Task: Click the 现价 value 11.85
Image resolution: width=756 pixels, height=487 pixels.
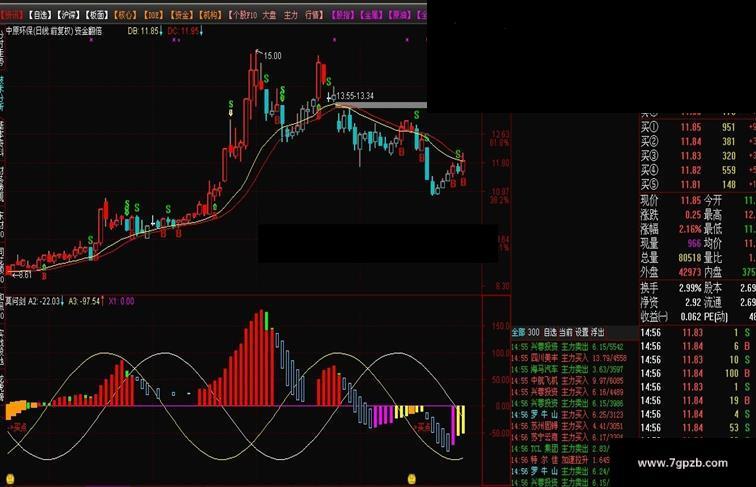Action: click(691, 200)
